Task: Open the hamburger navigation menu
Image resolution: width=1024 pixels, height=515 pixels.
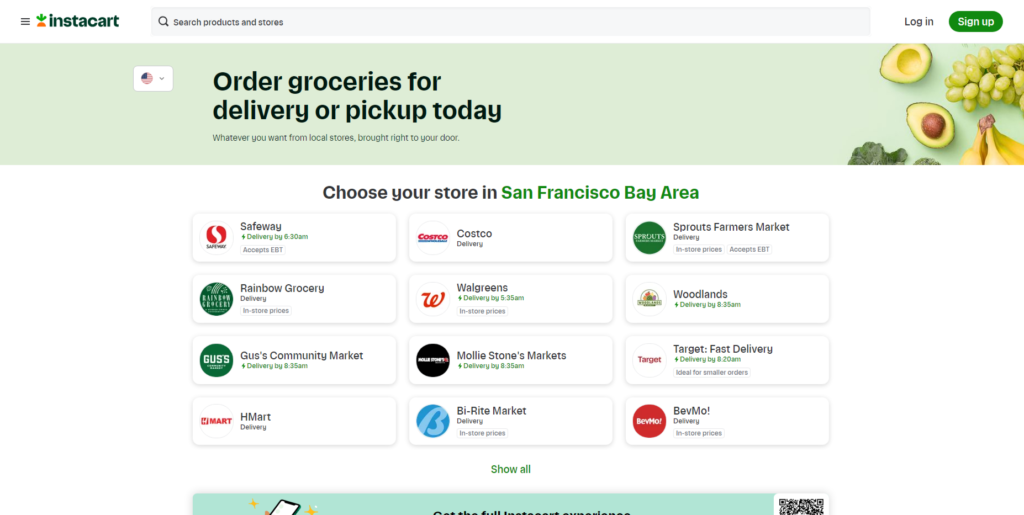Action: pos(25,21)
